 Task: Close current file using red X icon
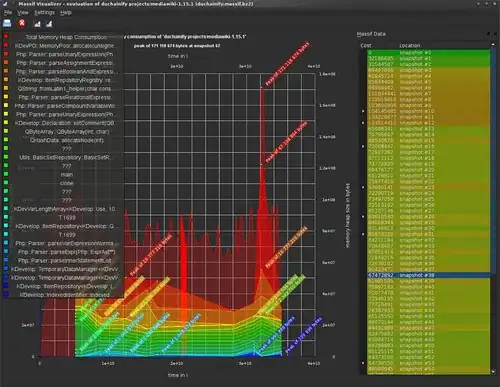22,23
